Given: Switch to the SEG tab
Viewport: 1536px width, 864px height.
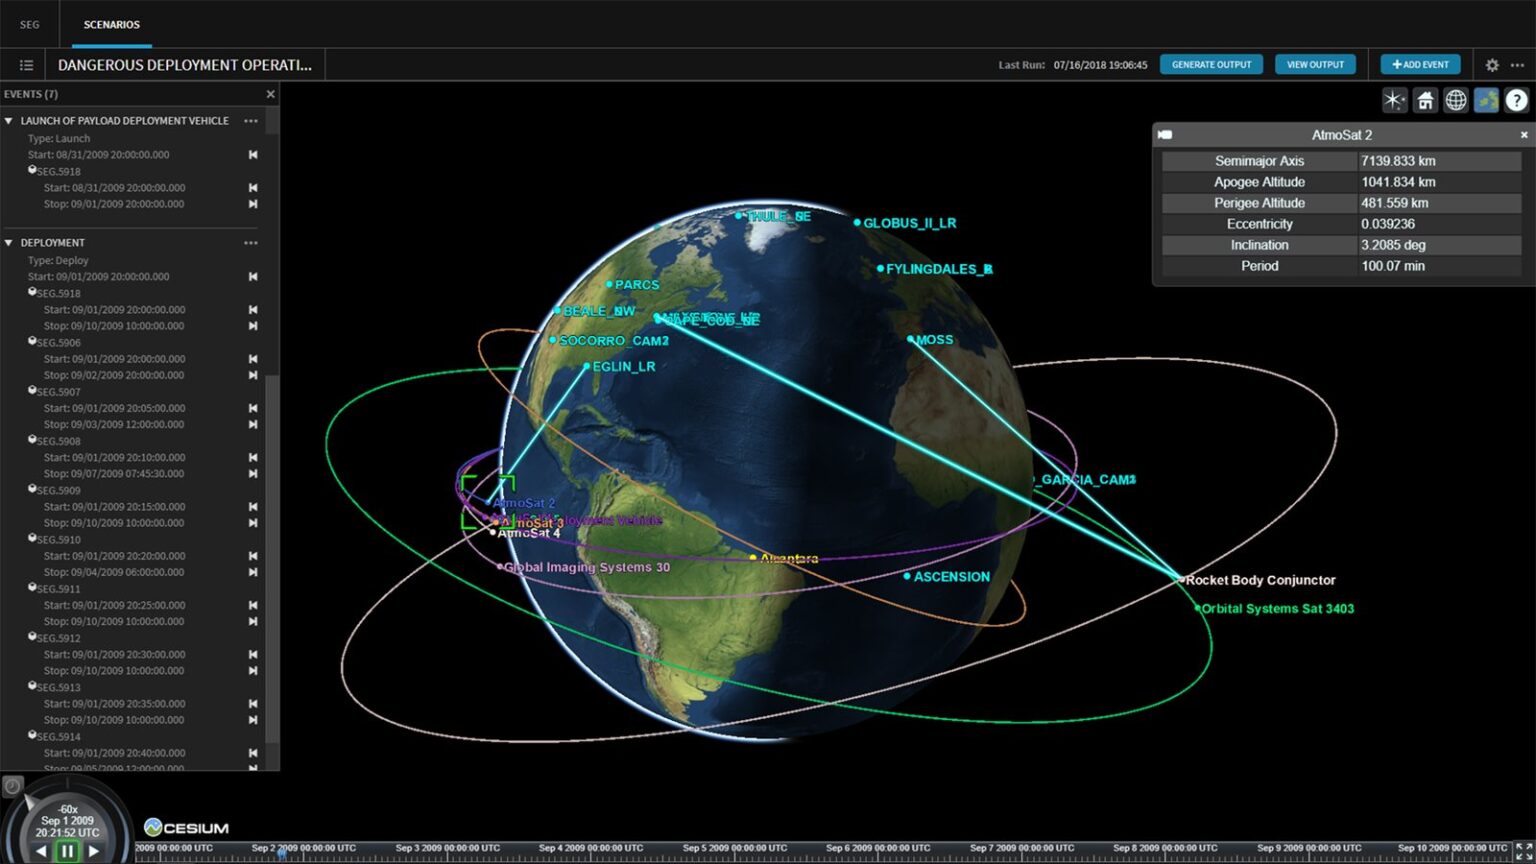Looking at the screenshot, I should pos(30,24).
